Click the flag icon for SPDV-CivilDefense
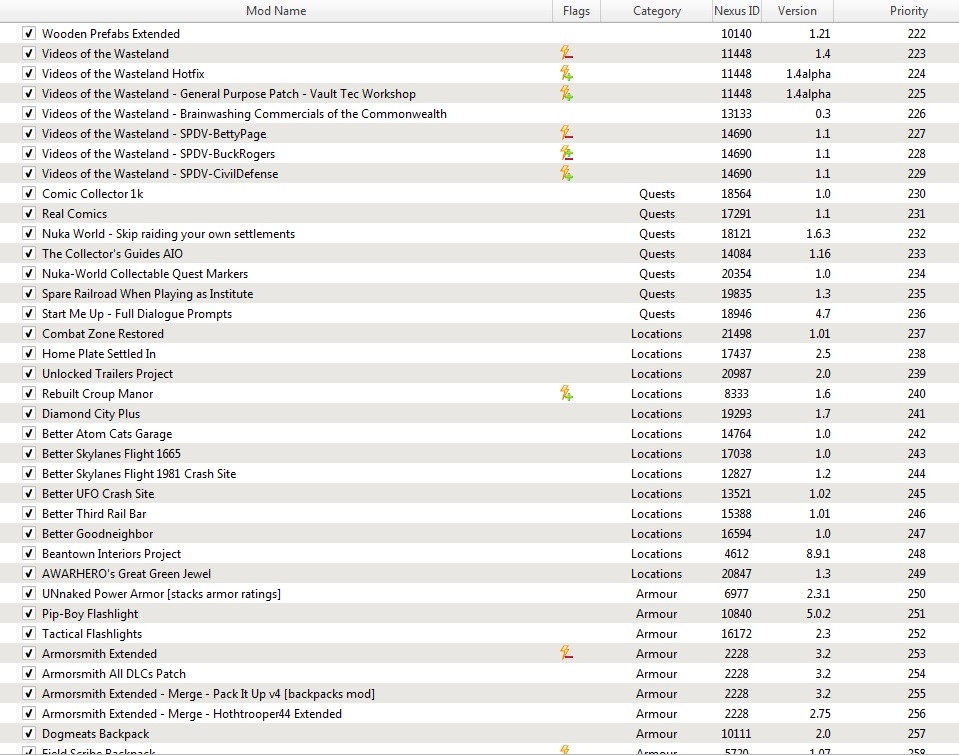Screen dimensions: 959x755 tap(566, 174)
